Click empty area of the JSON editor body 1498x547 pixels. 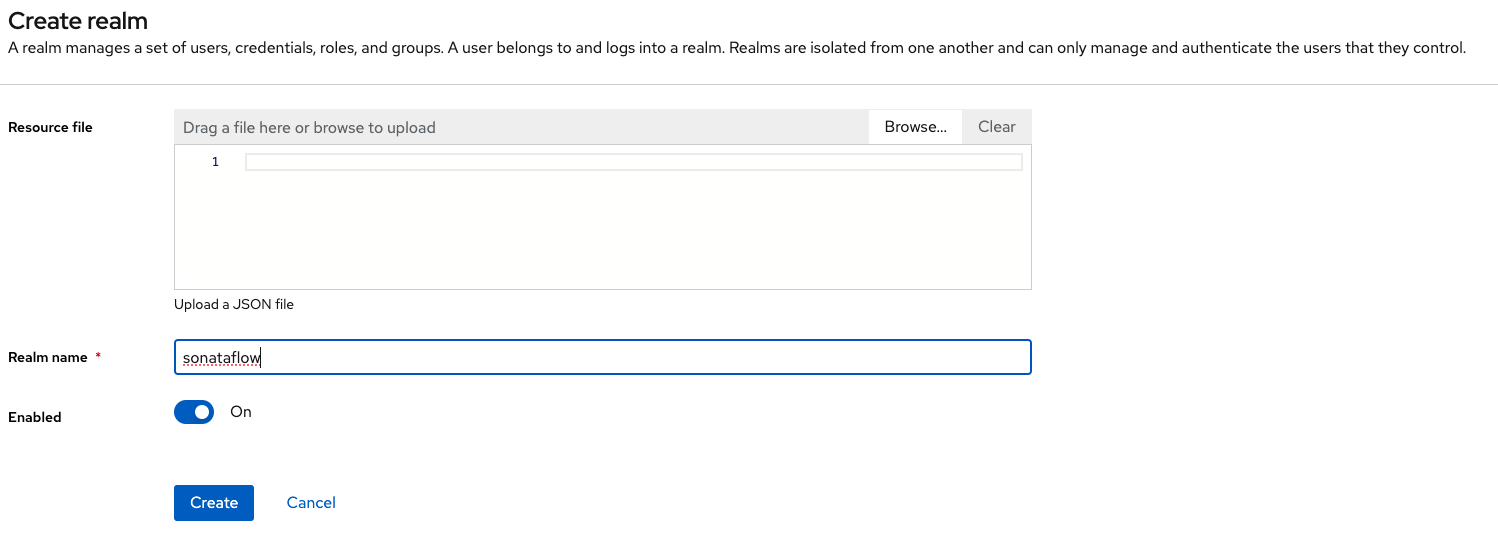(600, 235)
